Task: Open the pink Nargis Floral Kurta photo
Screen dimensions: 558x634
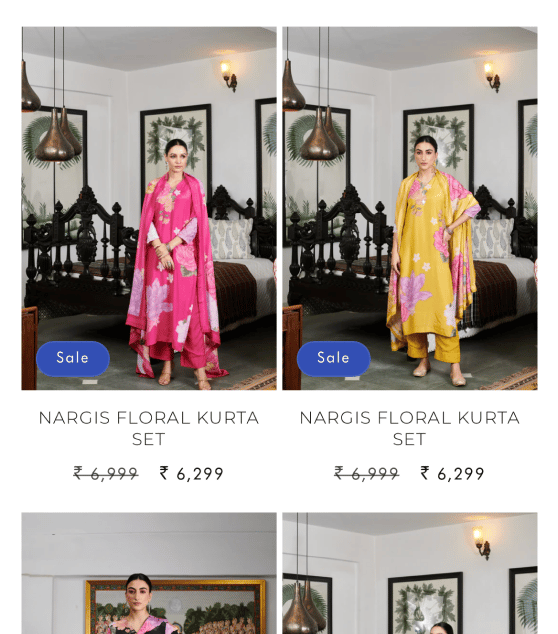Action: [x=149, y=208]
